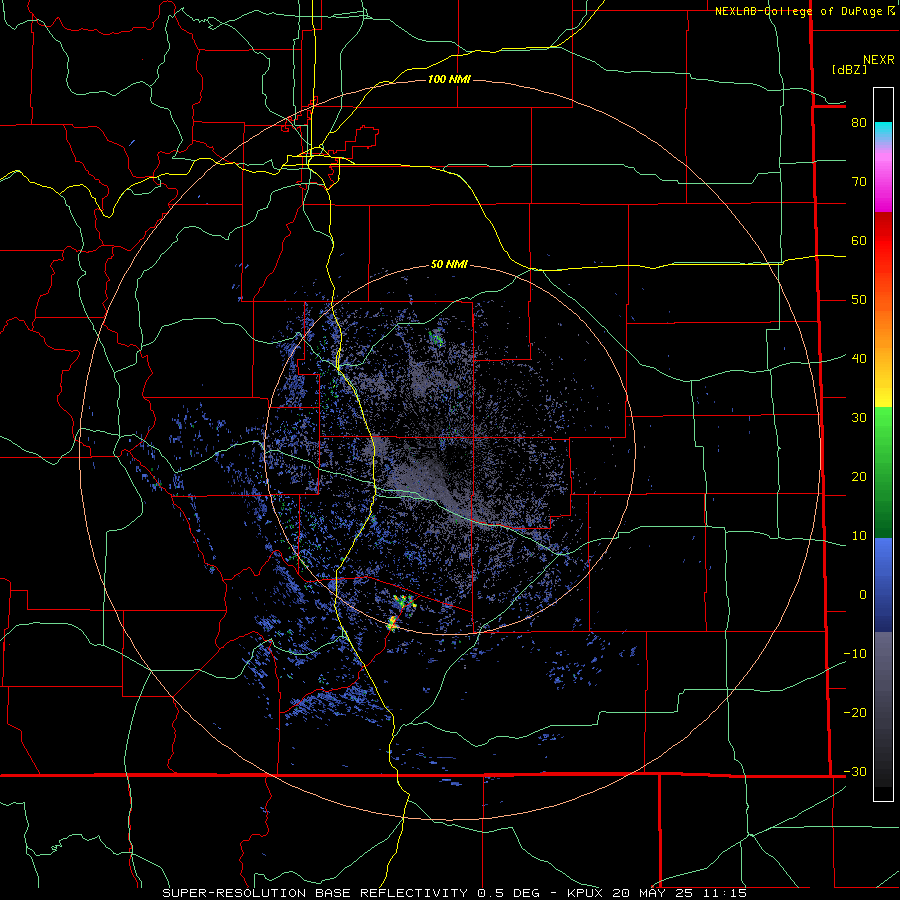Click the [dBZ] units label
This screenshot has height=900, width=900.
coord(849,69)
